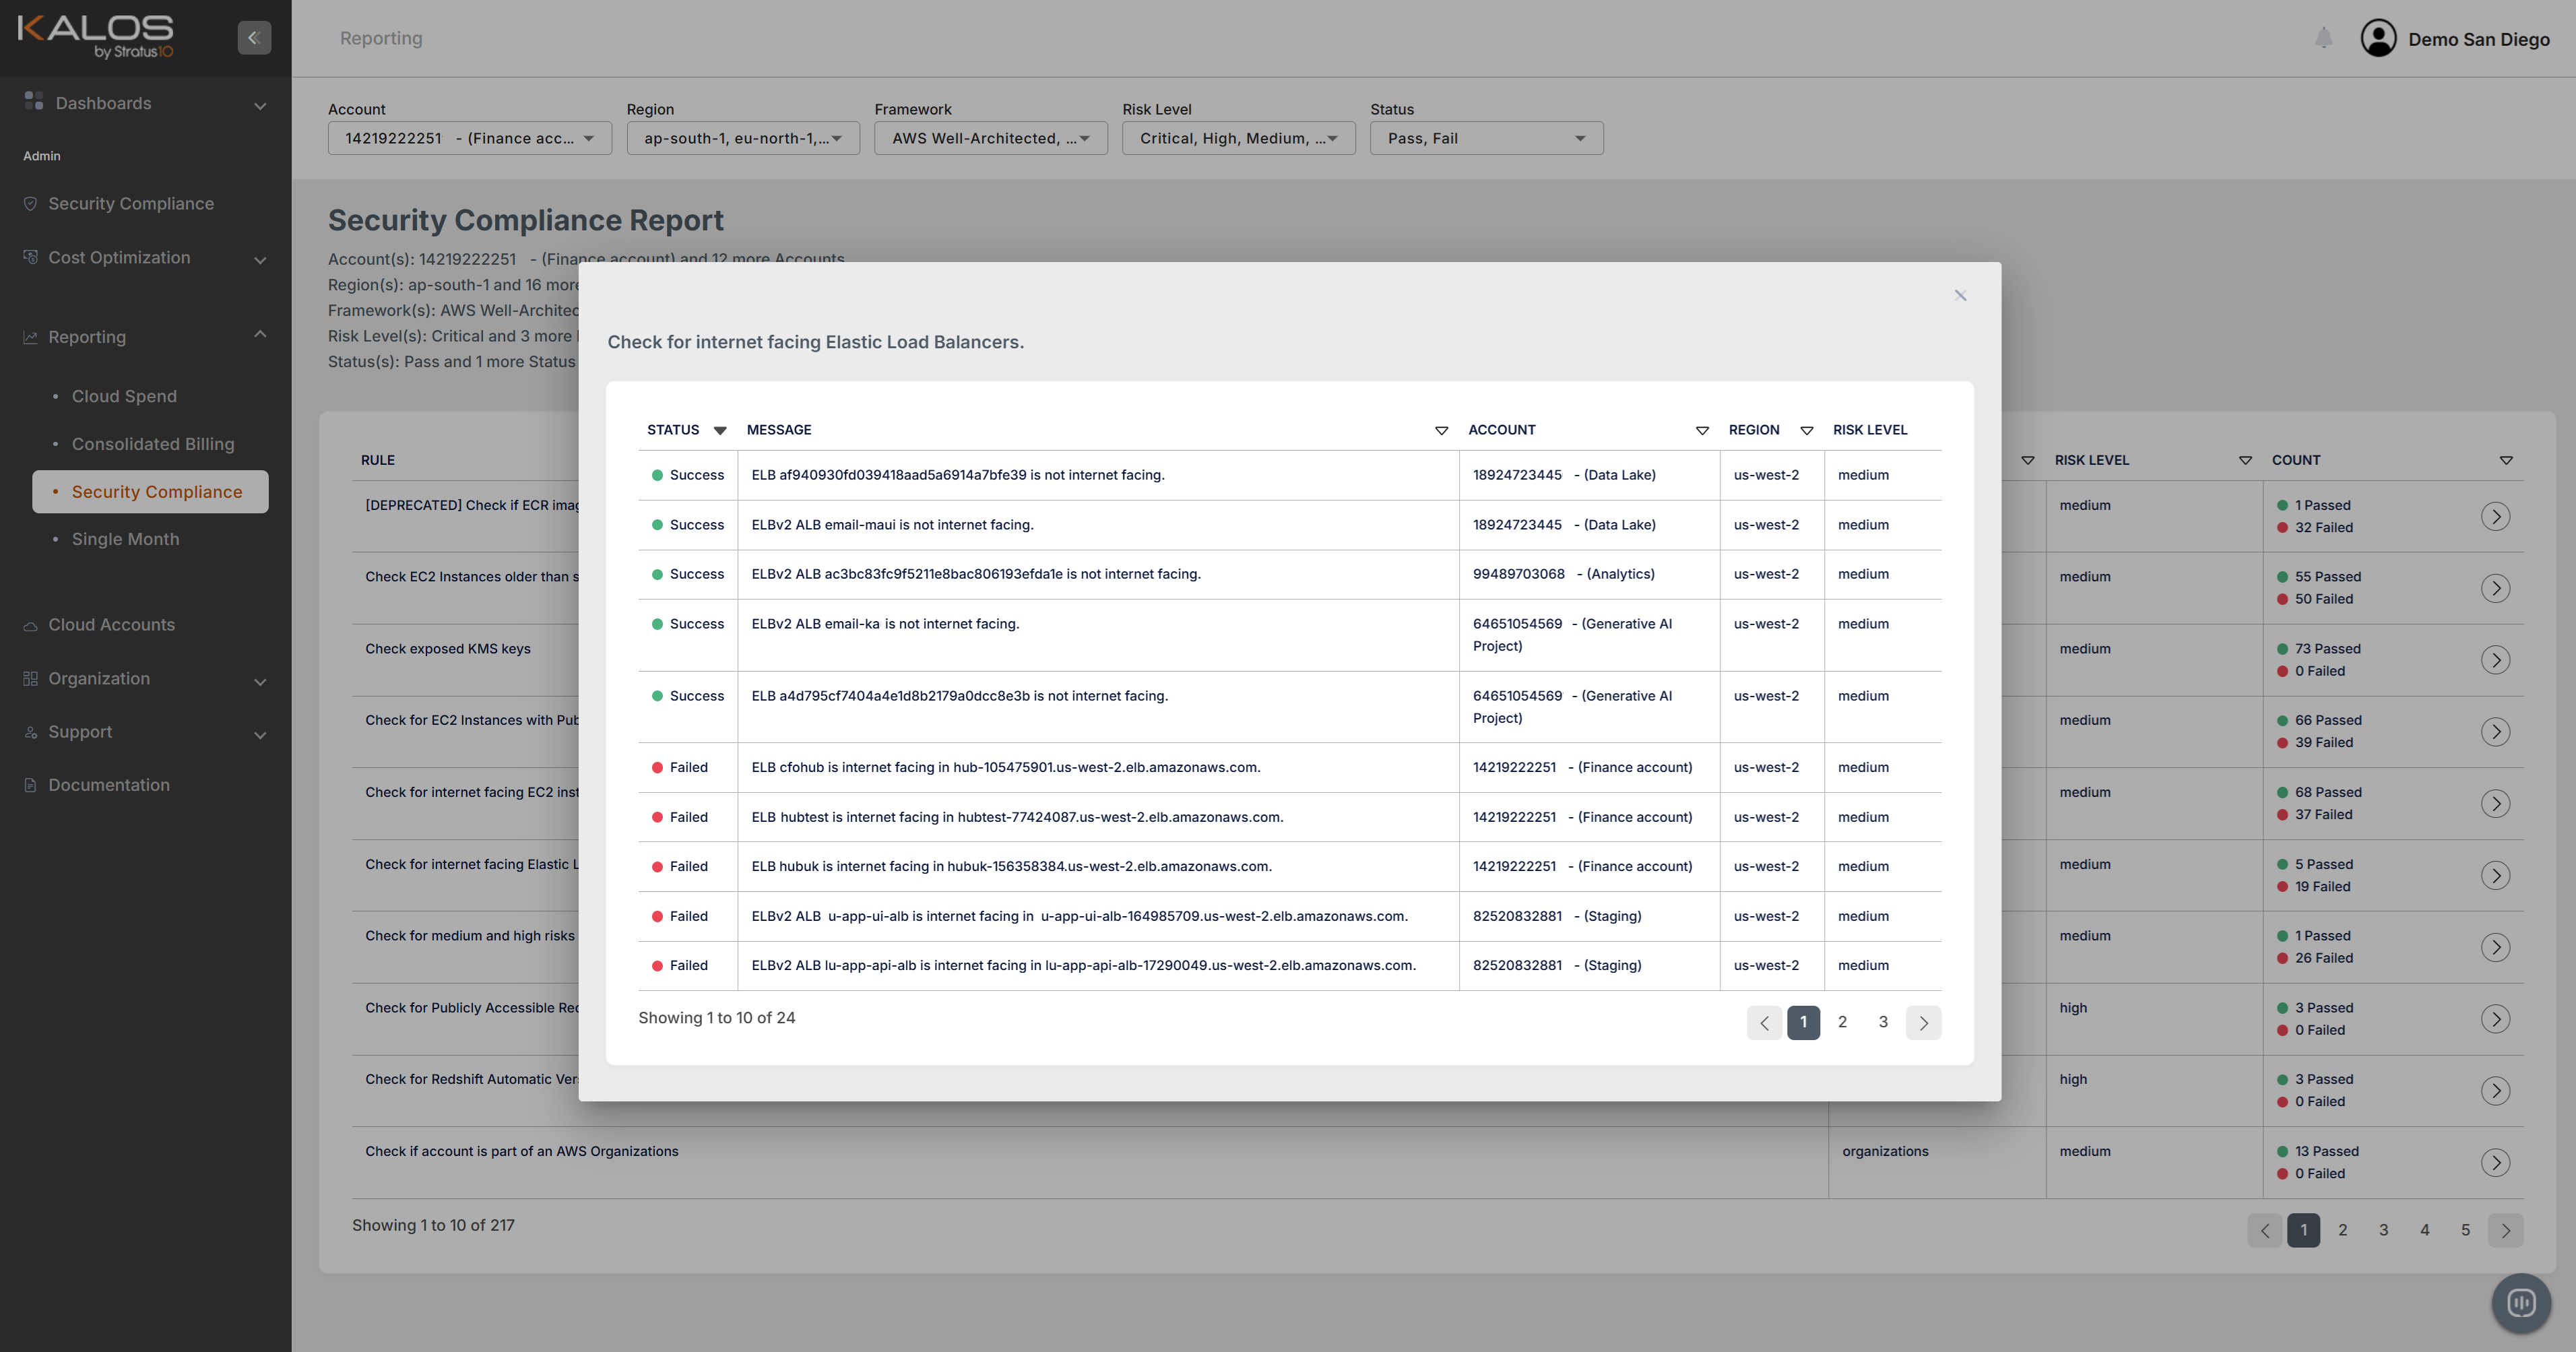Open the Status Pass, Fail dropdown
Image resolution: width=2576 pixels, height=1352 pixels.
tap(1486, 138)
